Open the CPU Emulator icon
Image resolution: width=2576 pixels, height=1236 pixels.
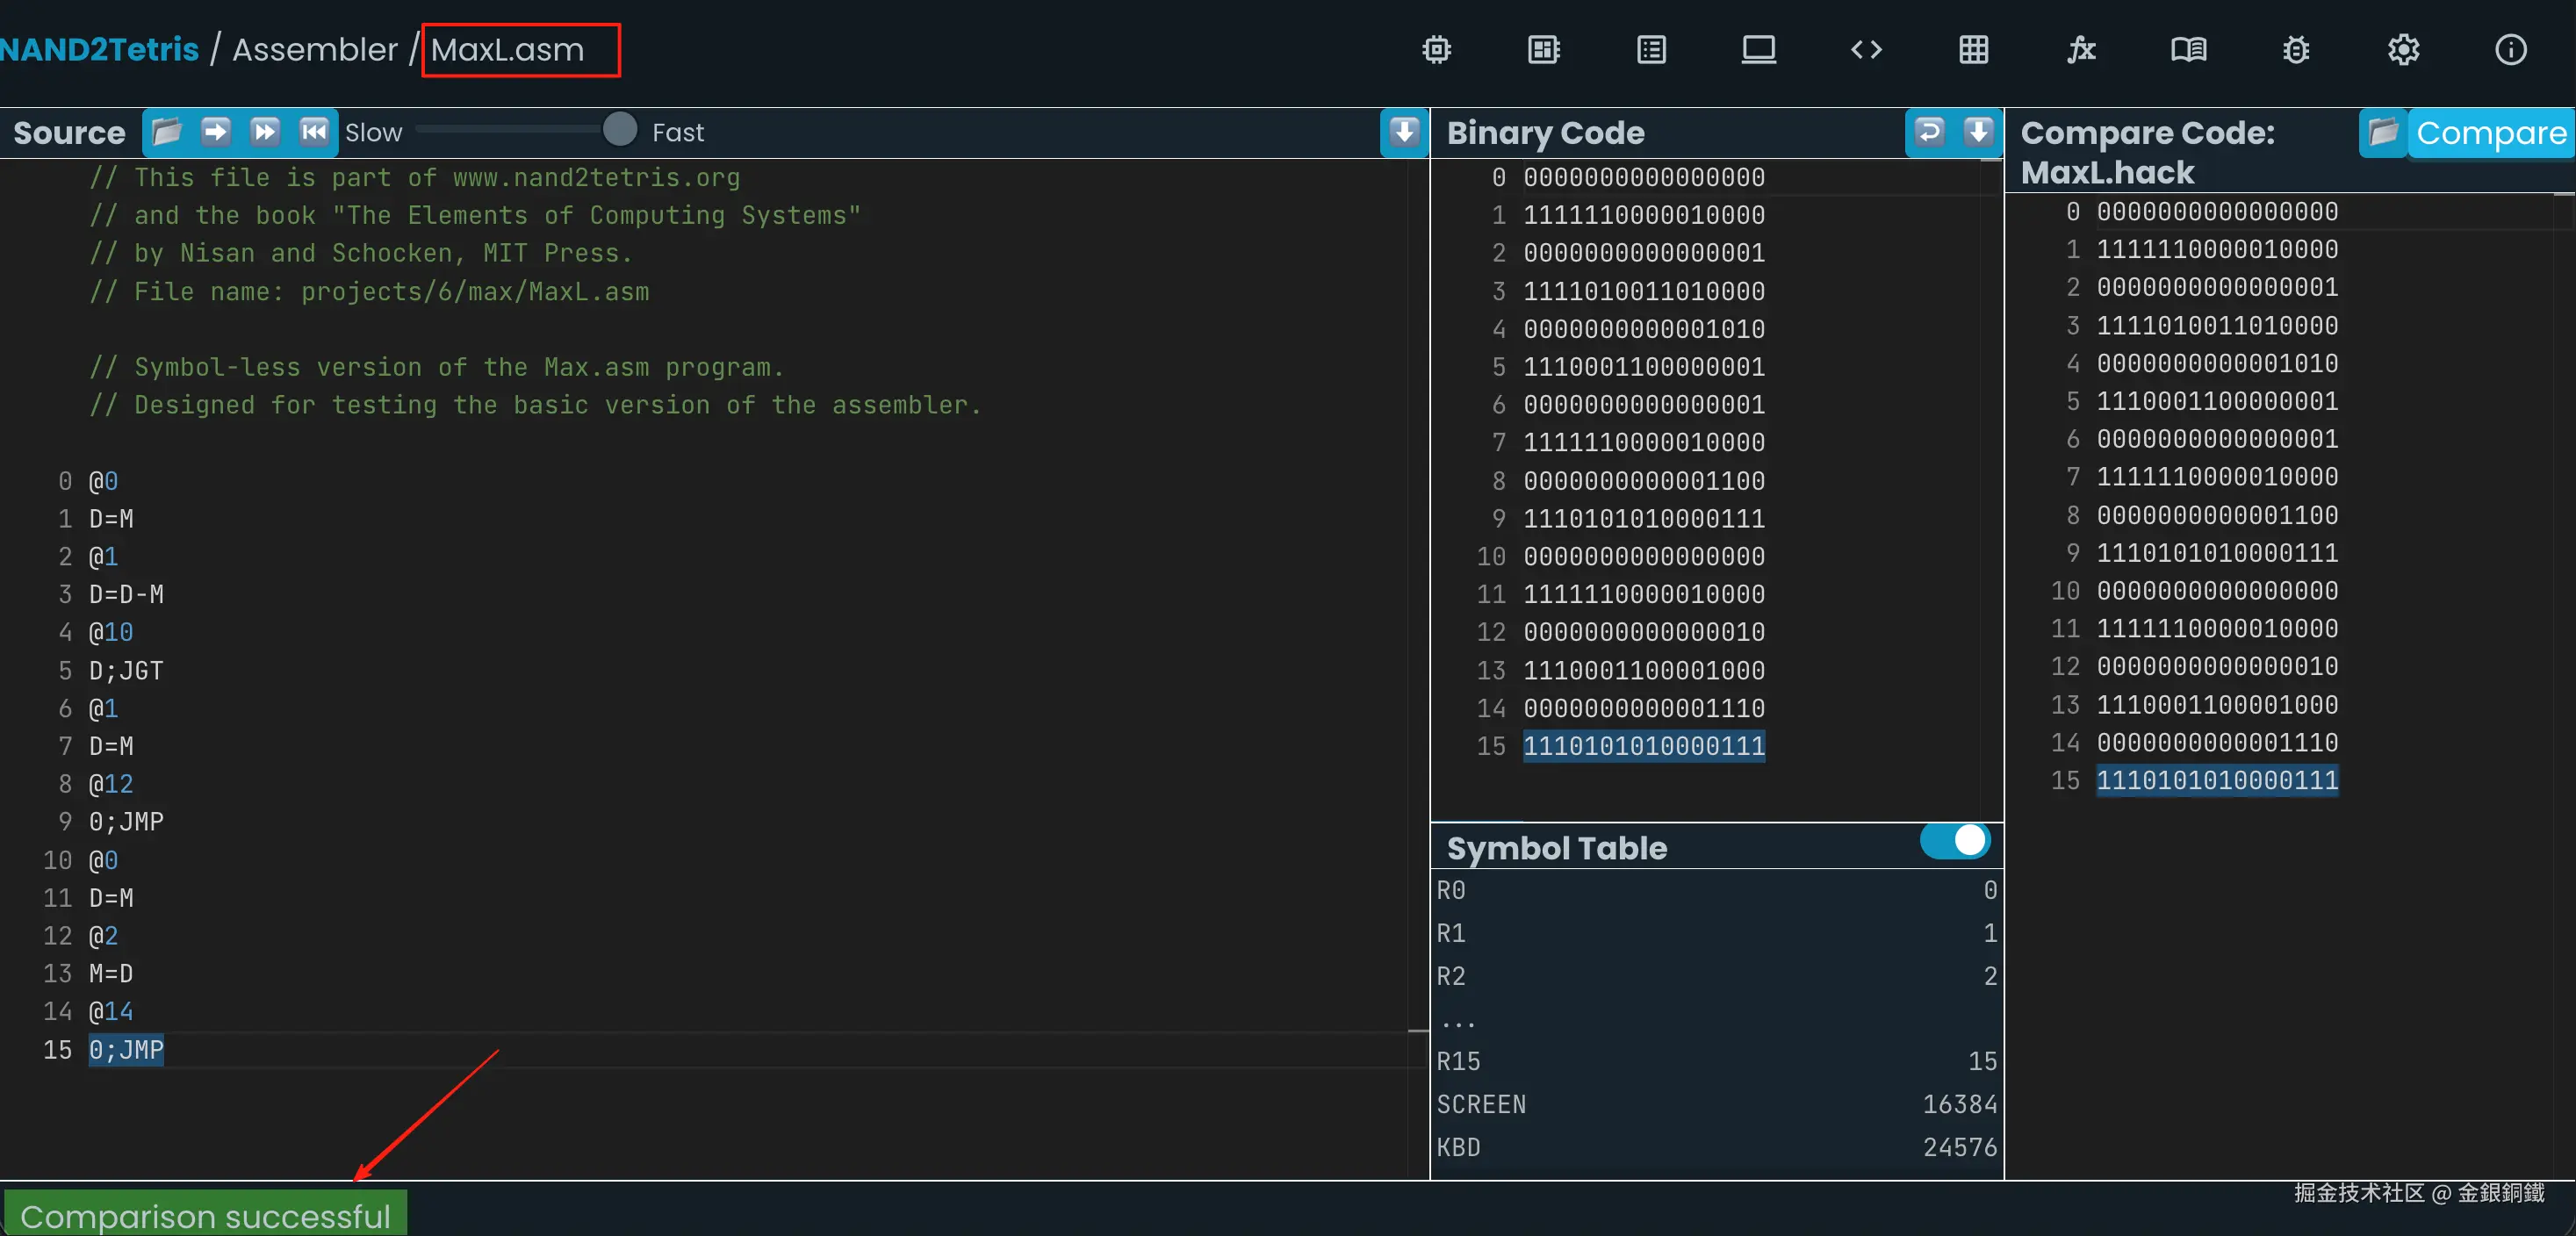1544,50
